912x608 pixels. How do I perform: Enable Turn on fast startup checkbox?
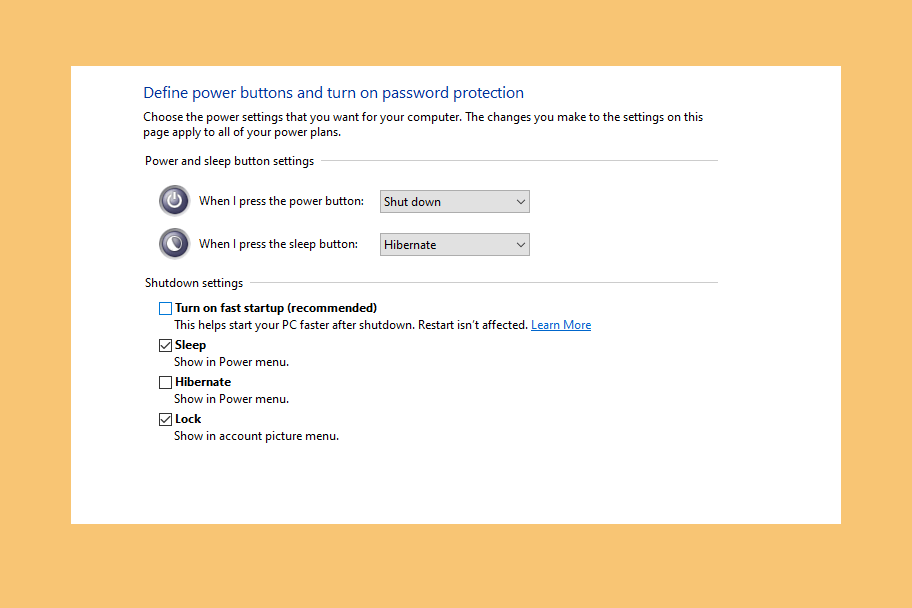(165, 308)
